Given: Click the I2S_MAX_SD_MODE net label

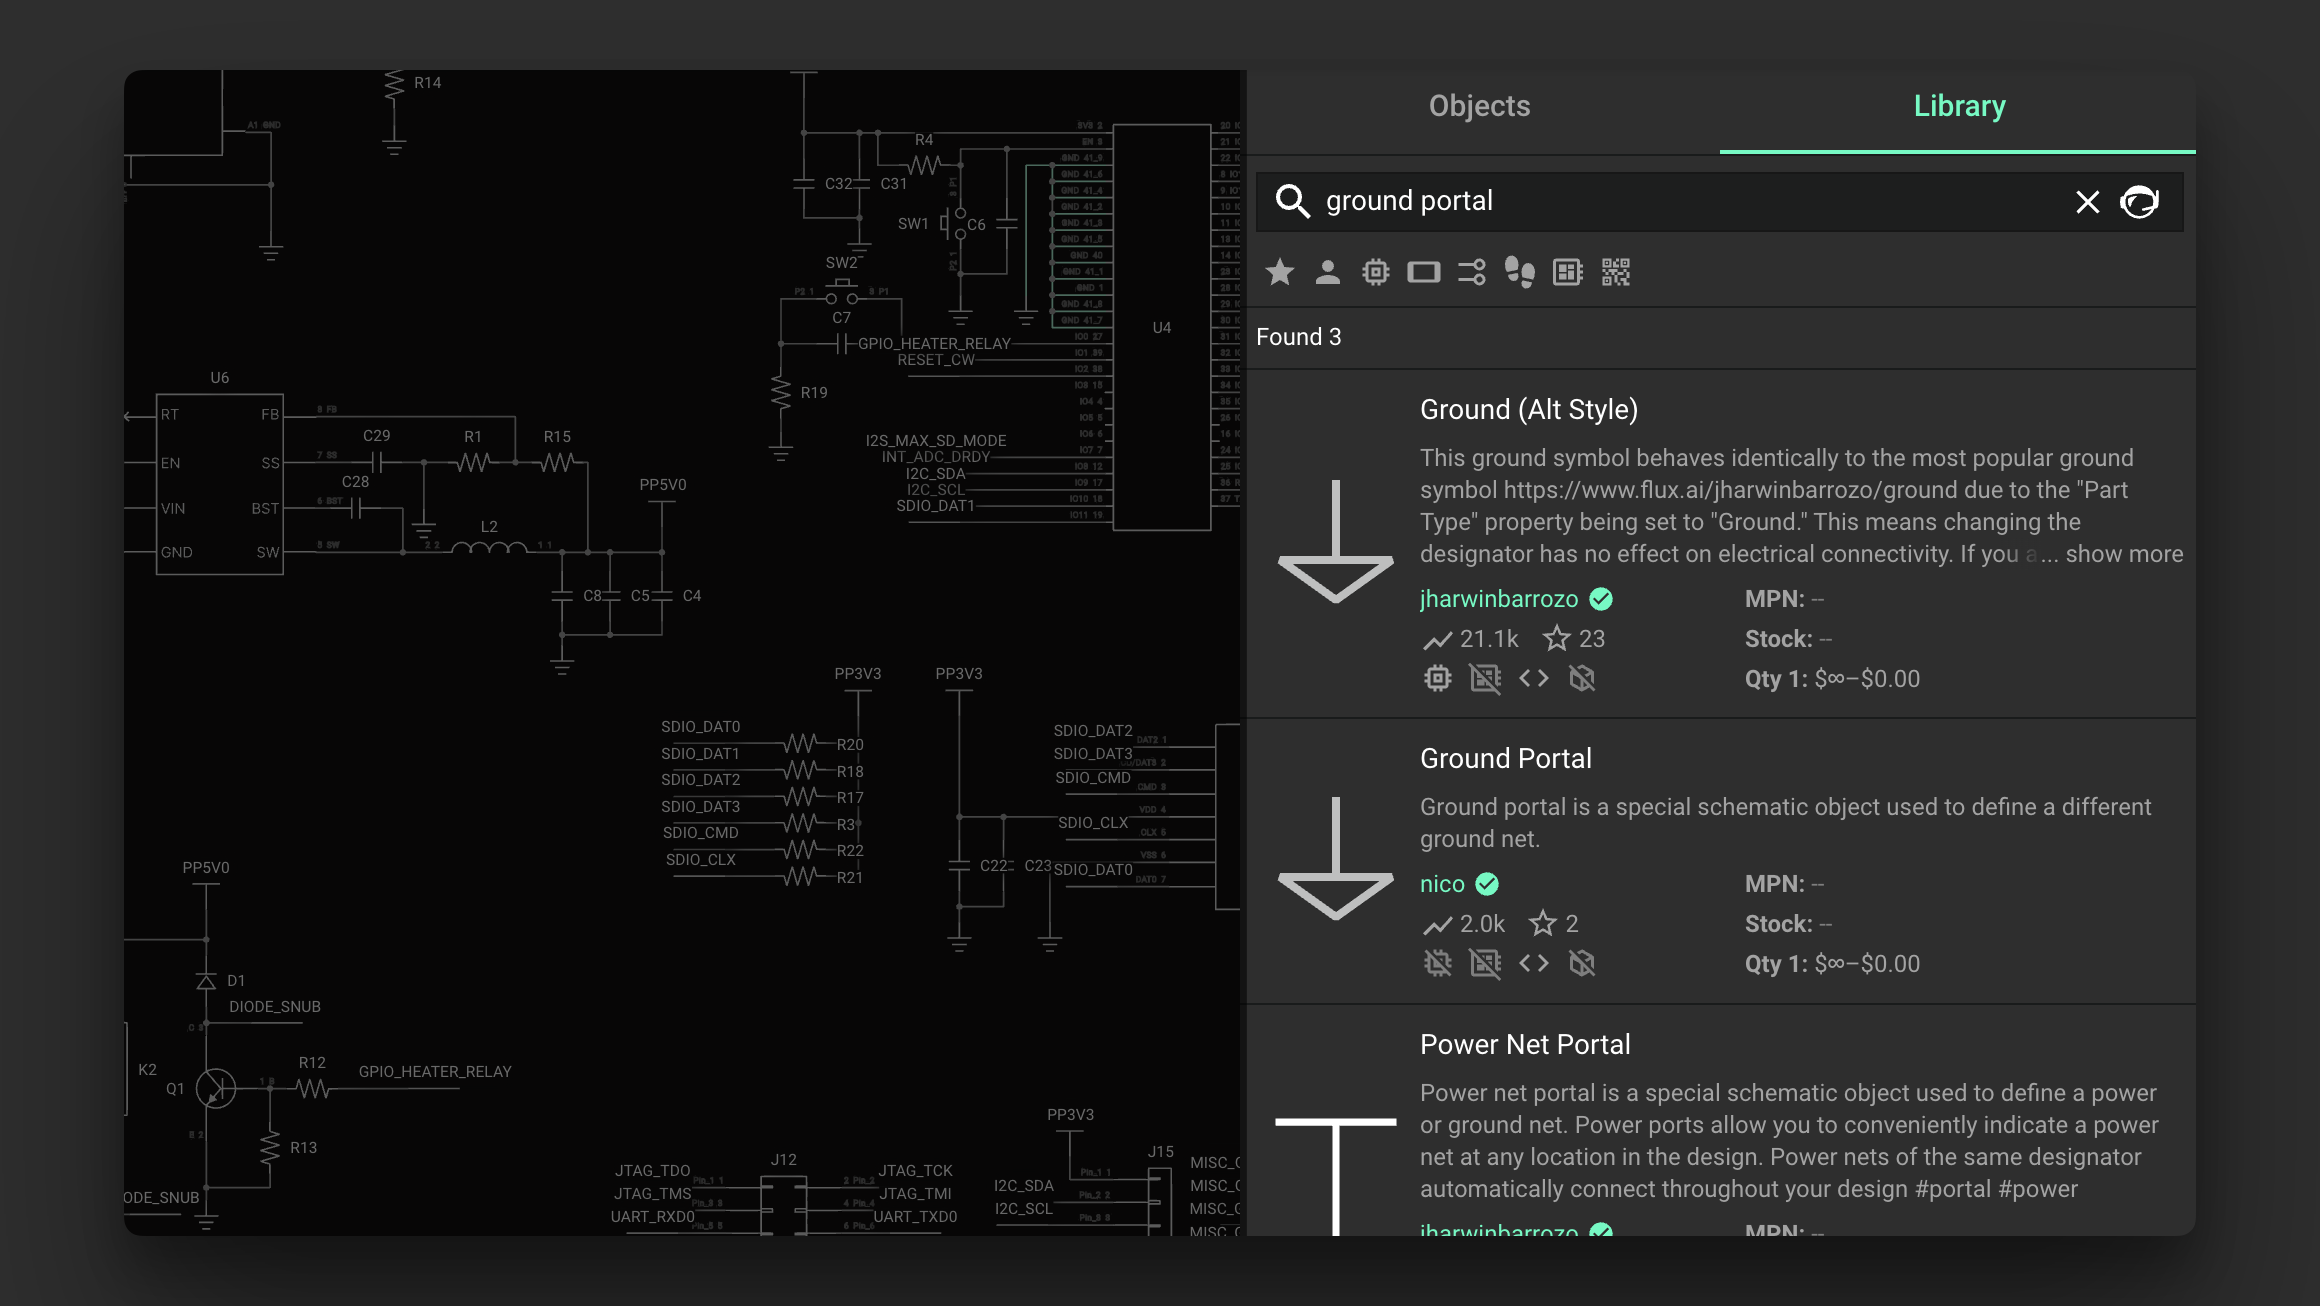Looking at the screenshot, I should coord(936,441).
